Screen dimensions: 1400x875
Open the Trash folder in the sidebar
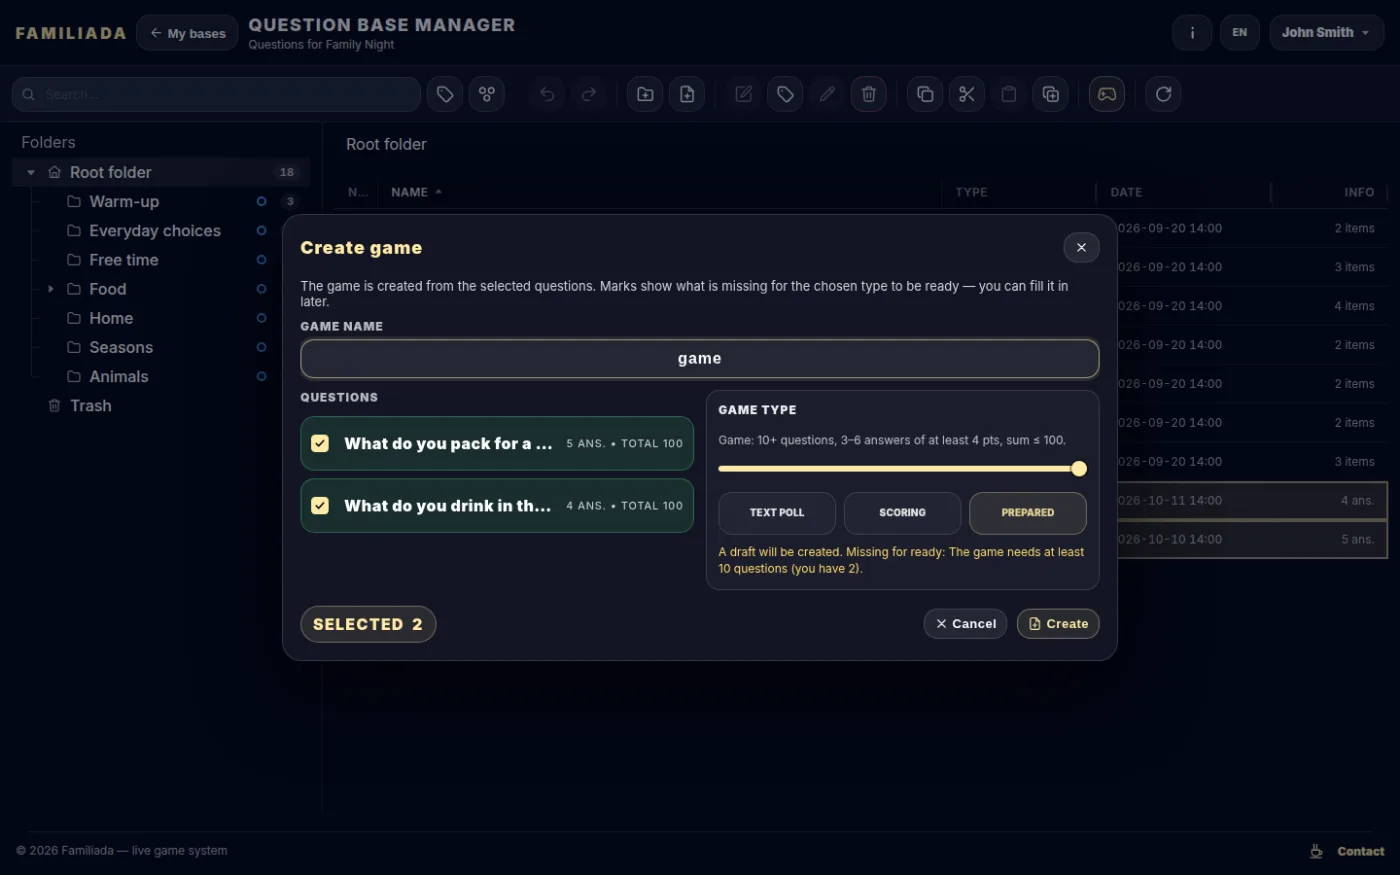click(x=90, y=405)
